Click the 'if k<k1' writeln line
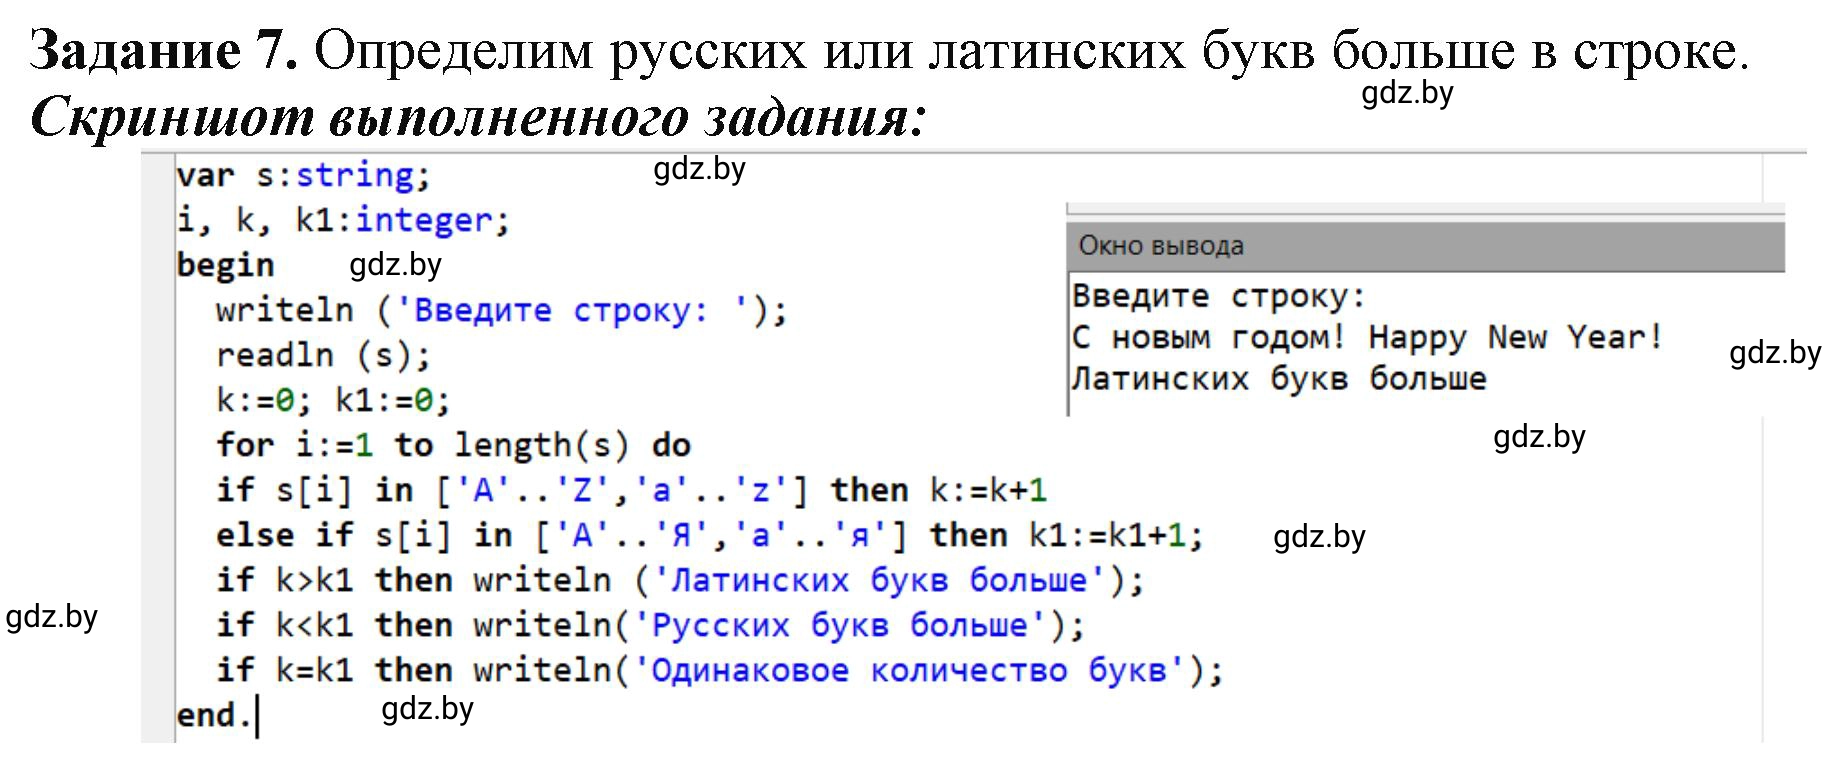This screenshot has height=758, width=1841. pyautogui.click(x=650, y=625)
